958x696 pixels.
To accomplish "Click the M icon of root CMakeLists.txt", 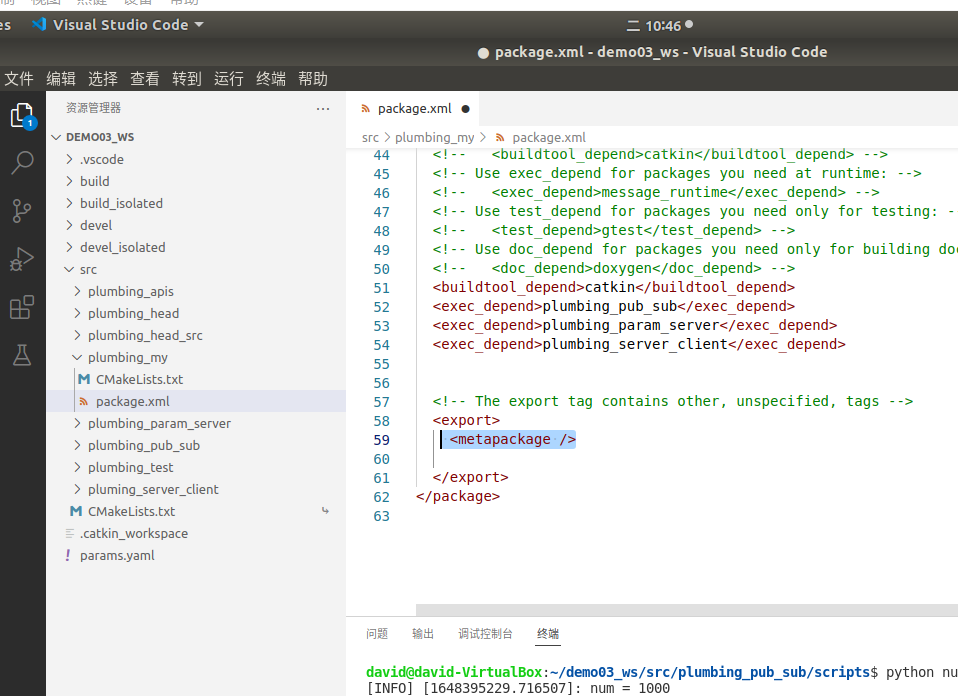I will click(76, 511).
